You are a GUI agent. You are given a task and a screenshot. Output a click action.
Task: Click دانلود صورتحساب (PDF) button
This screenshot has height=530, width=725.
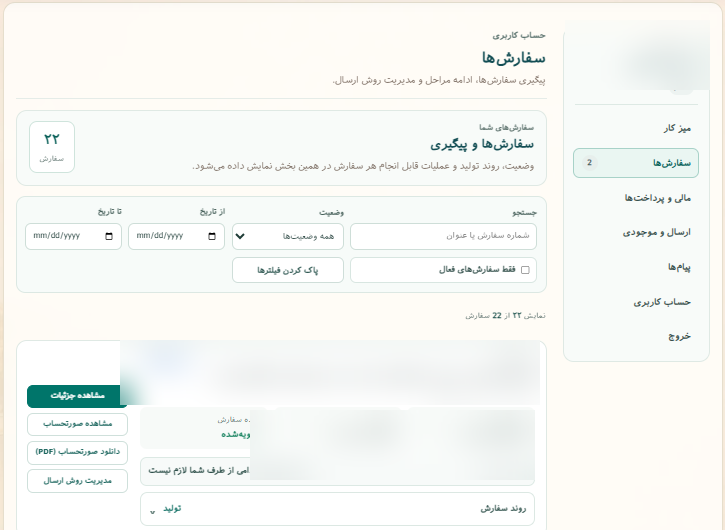(77, 452)
